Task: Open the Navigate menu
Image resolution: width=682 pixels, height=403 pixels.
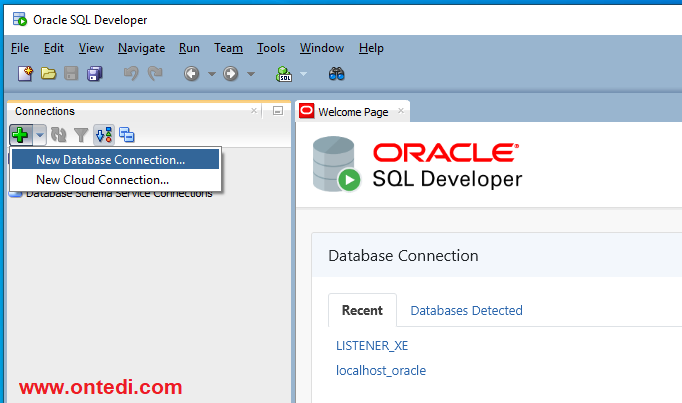Action: click(x=141, y=48)
